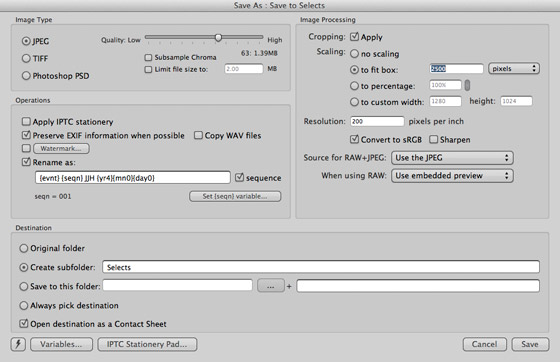The width and height of the screenshot is (560, 362).
Task: Click the 63: 1.39MB size estimate
Action: (x=259, y=53)
